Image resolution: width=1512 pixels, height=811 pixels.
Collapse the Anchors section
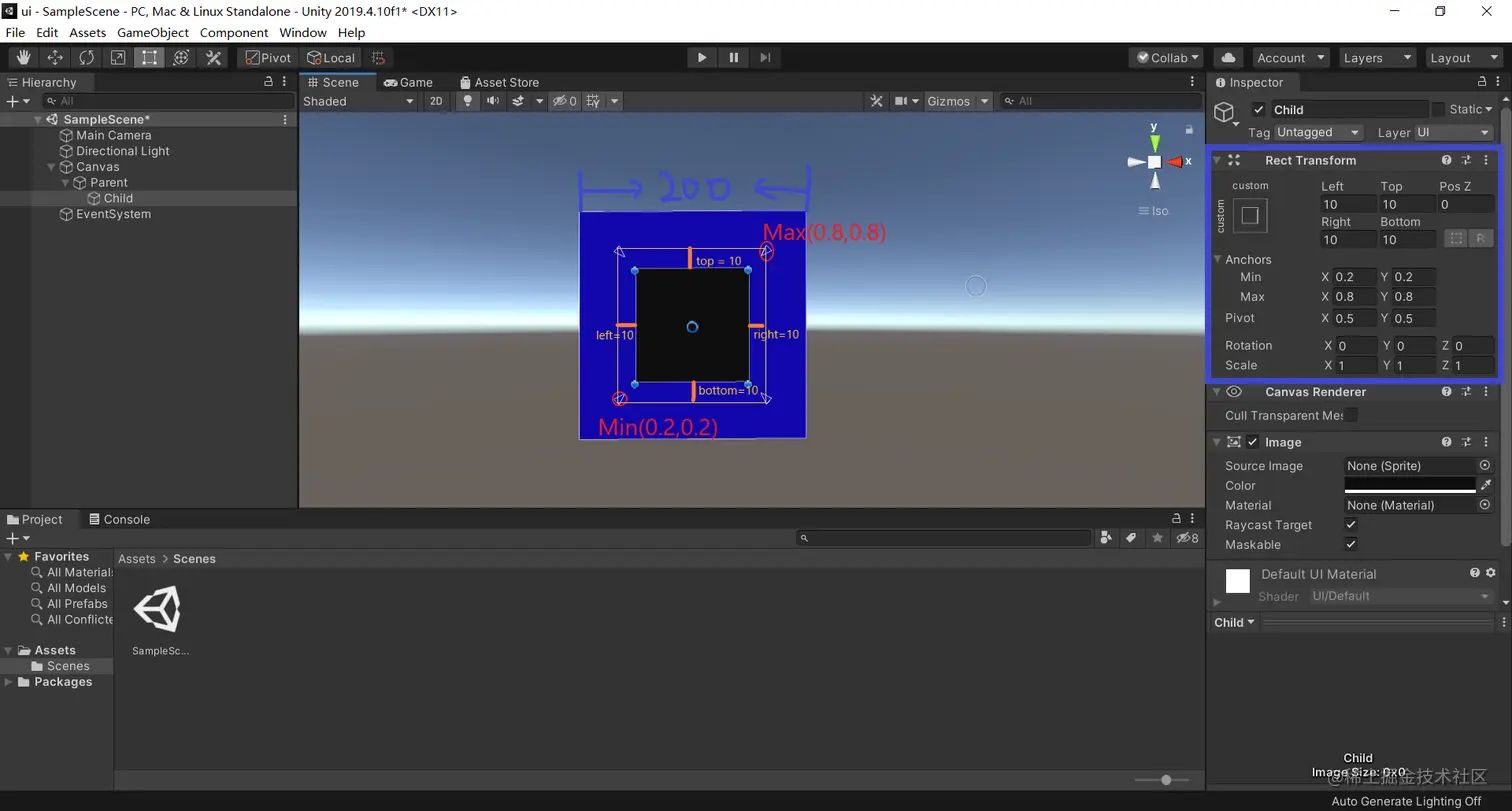point(1218,259)
